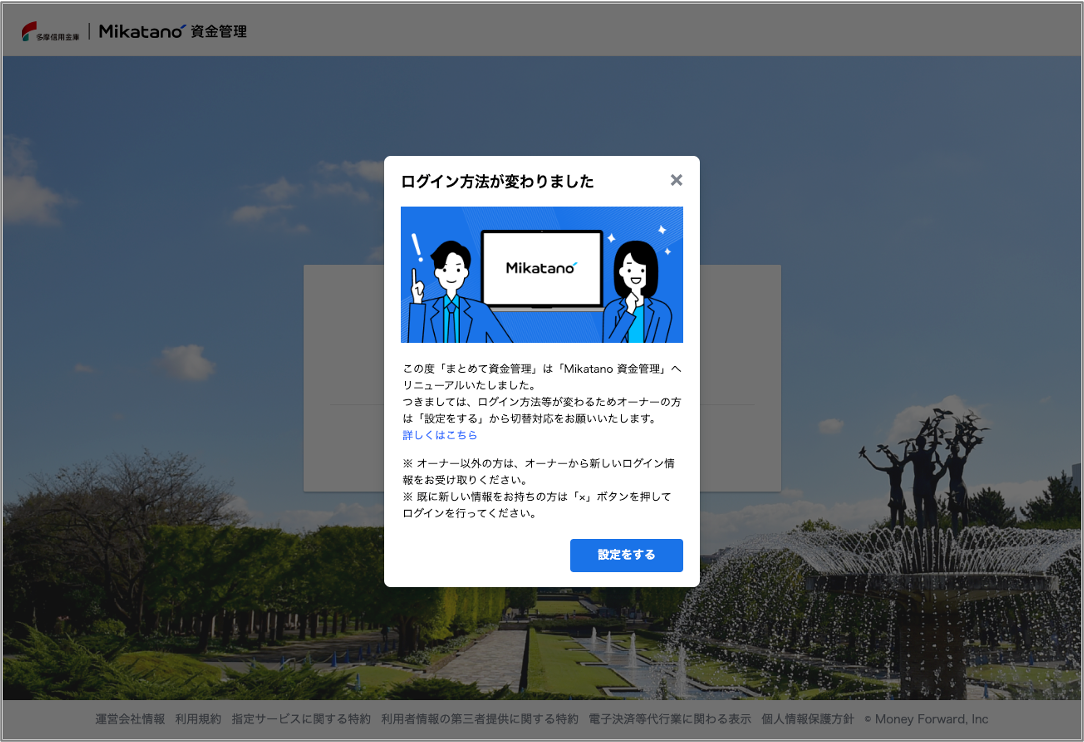Open 指定サービスに関する特約 footer link
Viewport: 1084px width, 742px height.
[301, 719]
